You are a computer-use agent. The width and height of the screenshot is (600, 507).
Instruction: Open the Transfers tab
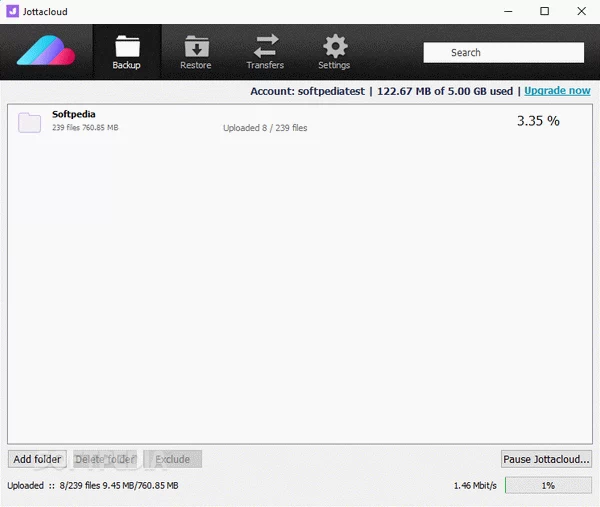265,52
